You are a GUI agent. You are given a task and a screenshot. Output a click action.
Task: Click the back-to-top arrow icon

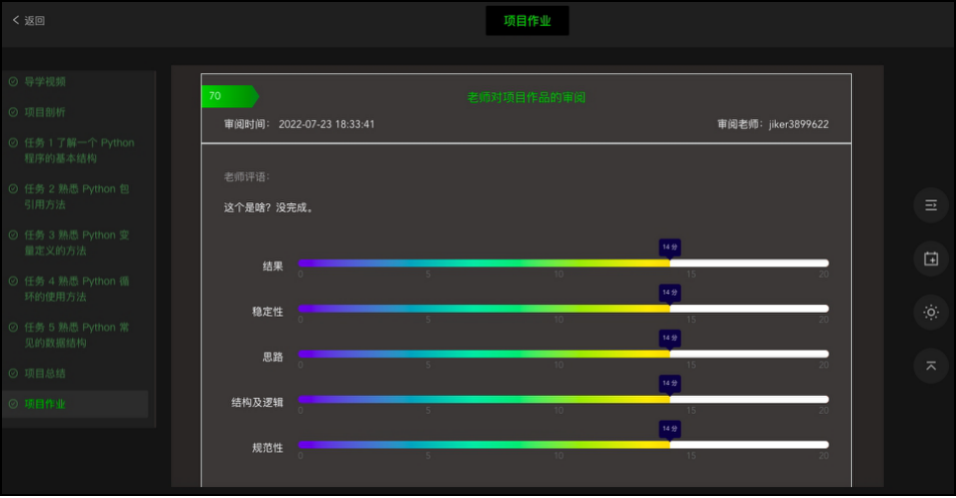click(930, 366)
